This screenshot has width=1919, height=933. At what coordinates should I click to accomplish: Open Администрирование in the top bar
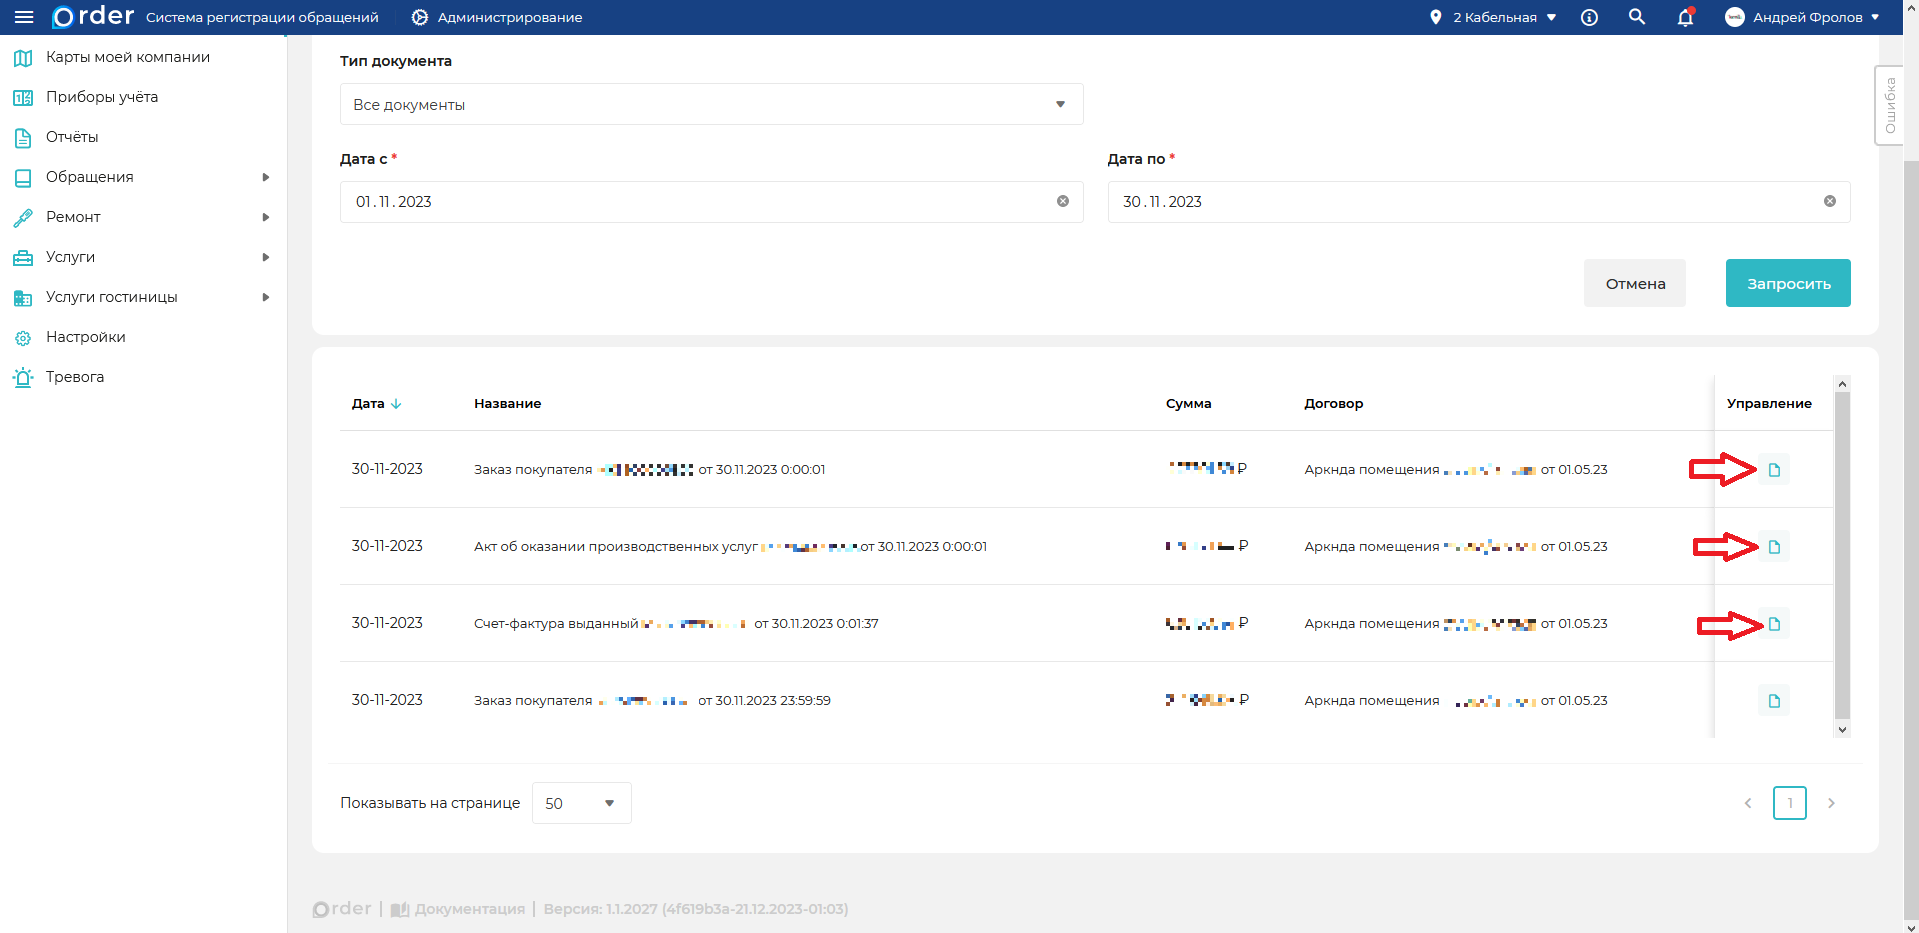(x=497, y=17)
